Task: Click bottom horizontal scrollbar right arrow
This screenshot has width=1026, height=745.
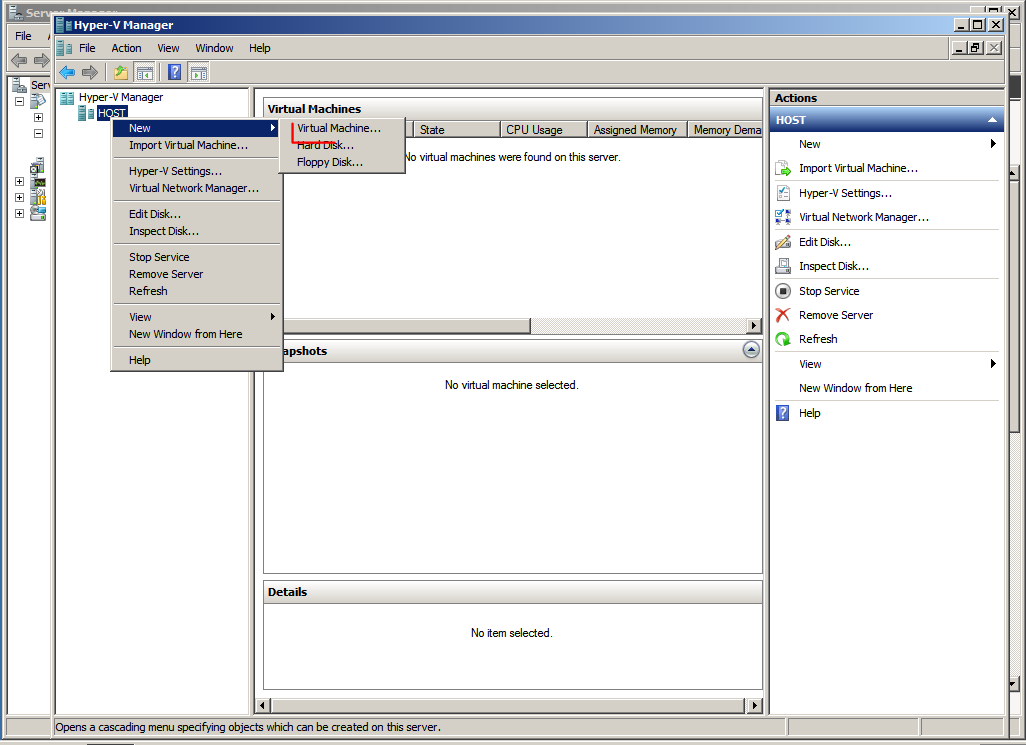Action: pyautogui.click(x=755, y=705)
